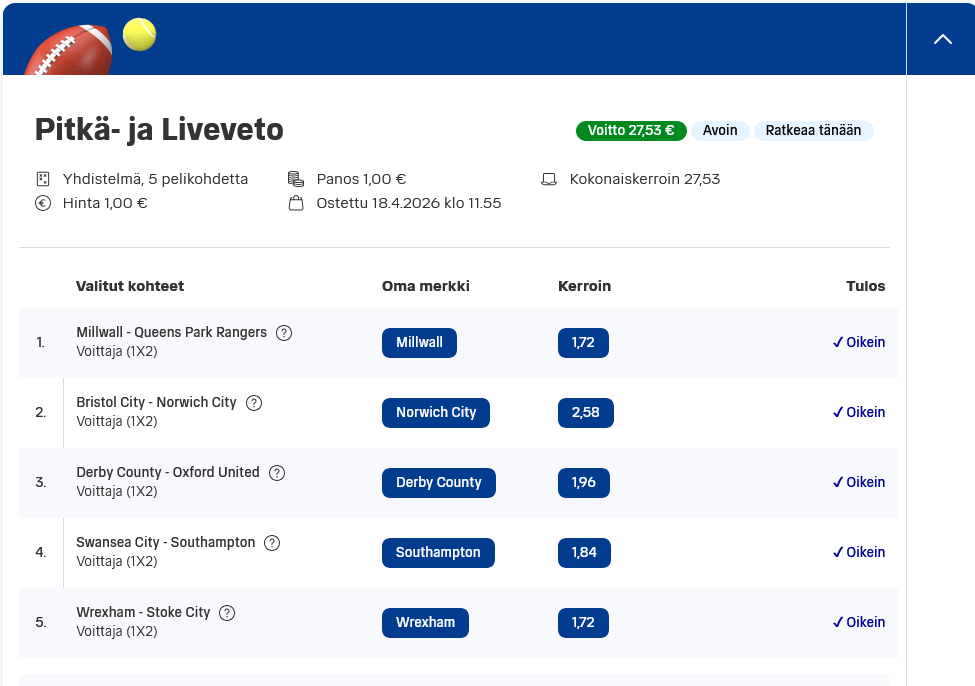Viewport: 975px width, 686px height.
Task: Click Oikein result in Bristol City row
Action: click(859, 413)
